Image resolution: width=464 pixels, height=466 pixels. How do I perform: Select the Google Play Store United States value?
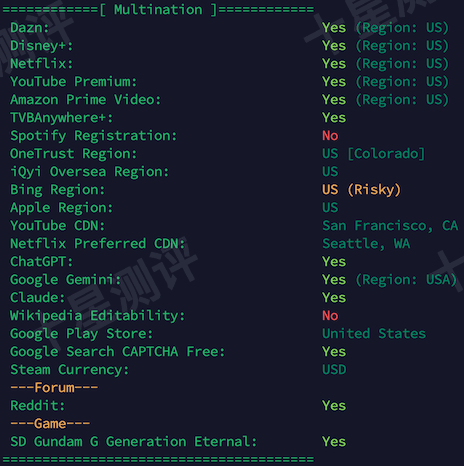pos(374,334)
